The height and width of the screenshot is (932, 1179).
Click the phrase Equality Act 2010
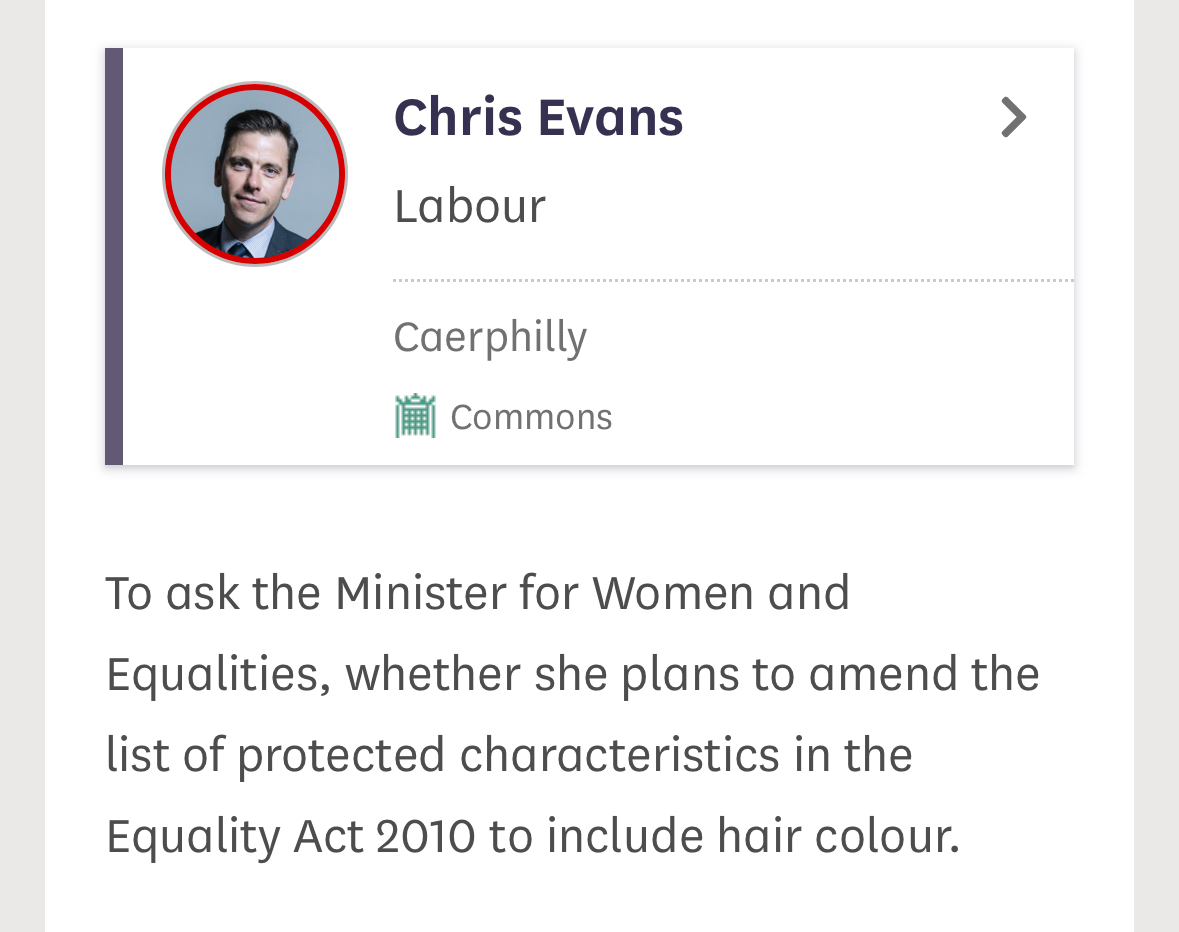point(291,837)
